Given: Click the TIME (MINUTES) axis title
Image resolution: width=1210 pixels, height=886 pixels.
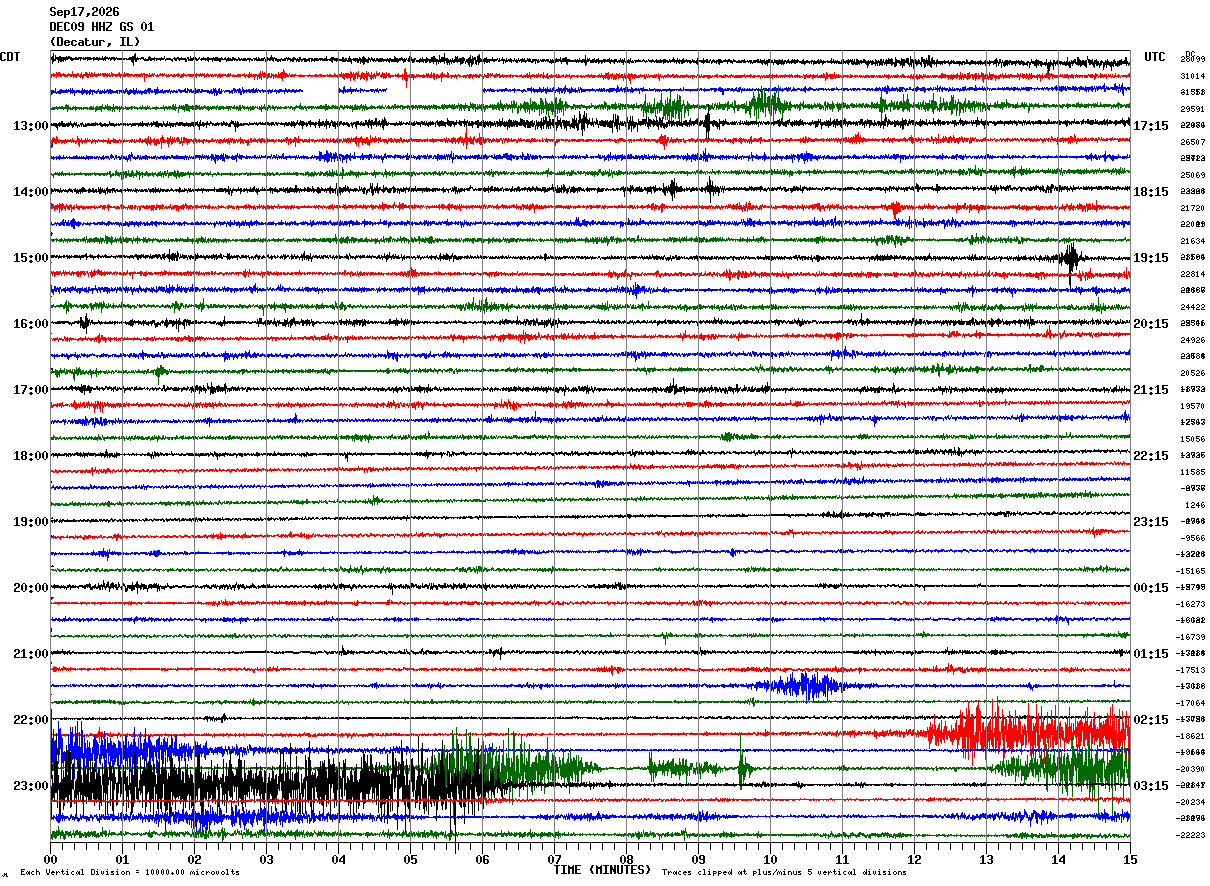Looking at the screenshot, I should (x=602, y=870).
